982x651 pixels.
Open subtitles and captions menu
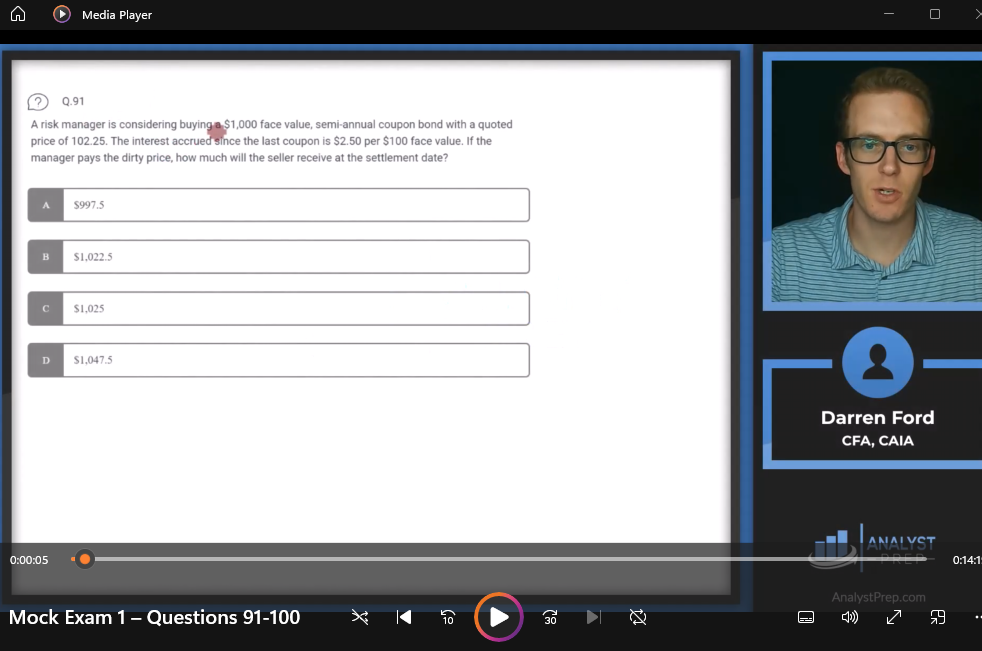click(x=806, y=617)
